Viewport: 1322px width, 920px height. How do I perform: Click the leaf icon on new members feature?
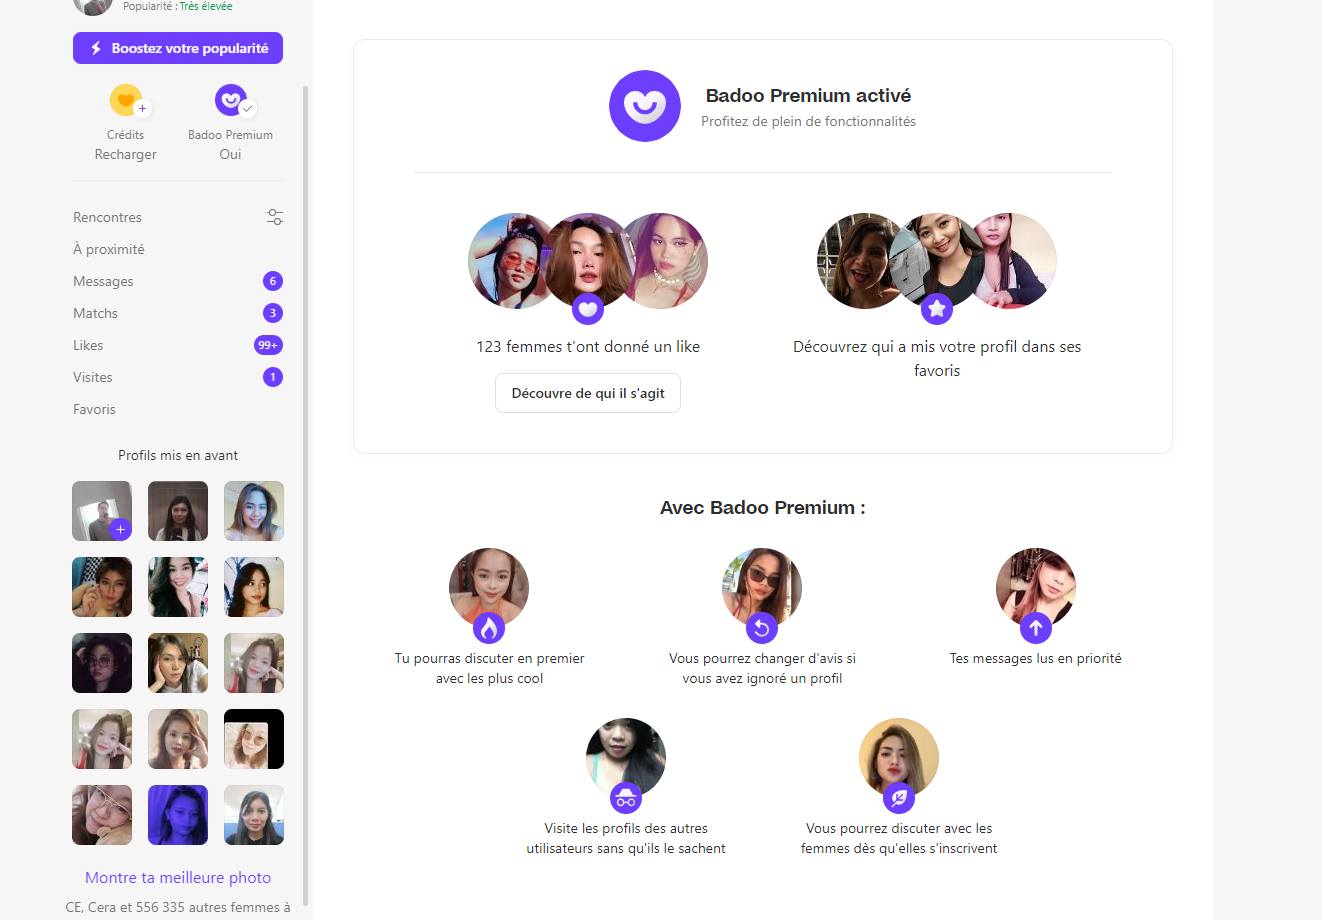(x=899, y=798)
